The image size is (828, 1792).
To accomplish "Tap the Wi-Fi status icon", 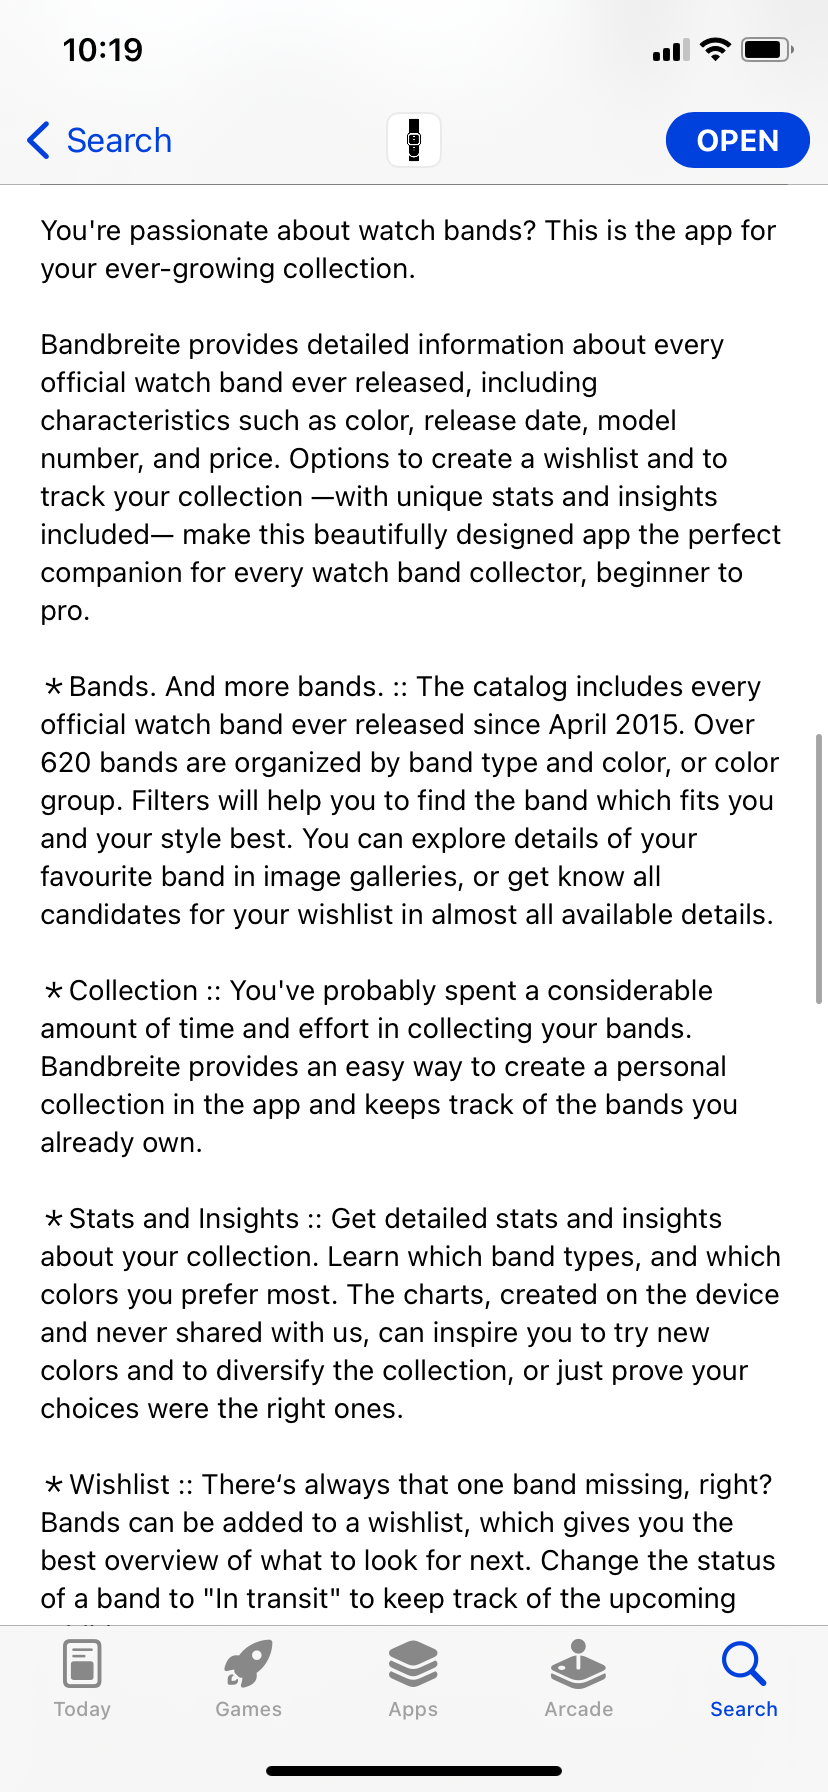I will point(715,50).
